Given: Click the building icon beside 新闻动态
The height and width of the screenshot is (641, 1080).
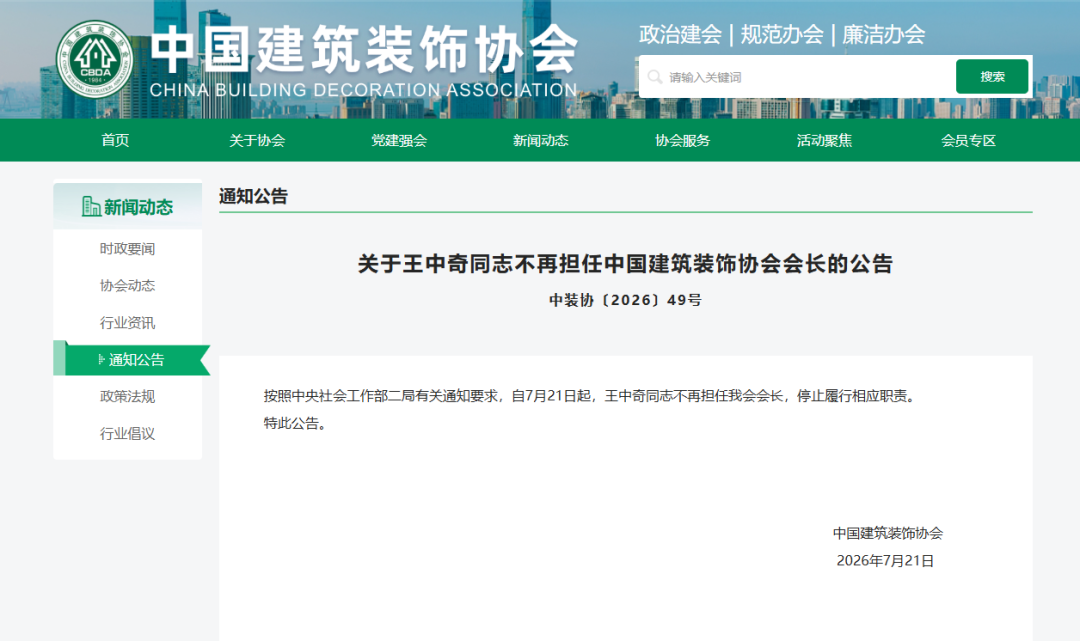Looking at the screenshot, I should click(x=91, y=206).
